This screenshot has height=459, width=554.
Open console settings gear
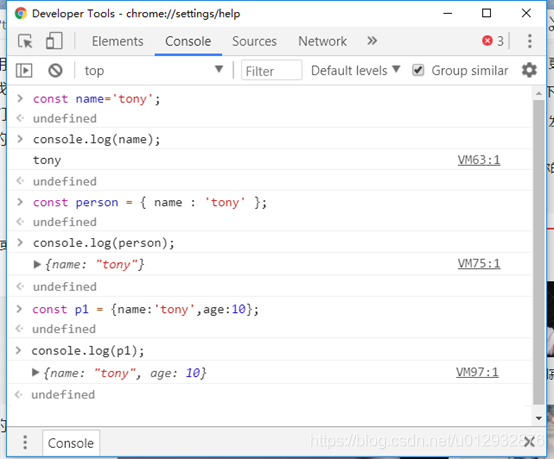529,70
